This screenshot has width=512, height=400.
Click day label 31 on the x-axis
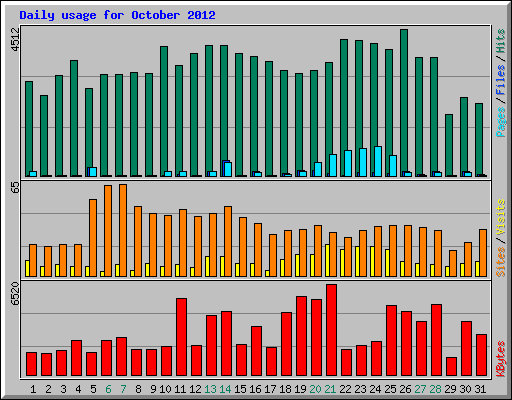tap(480, 389)
